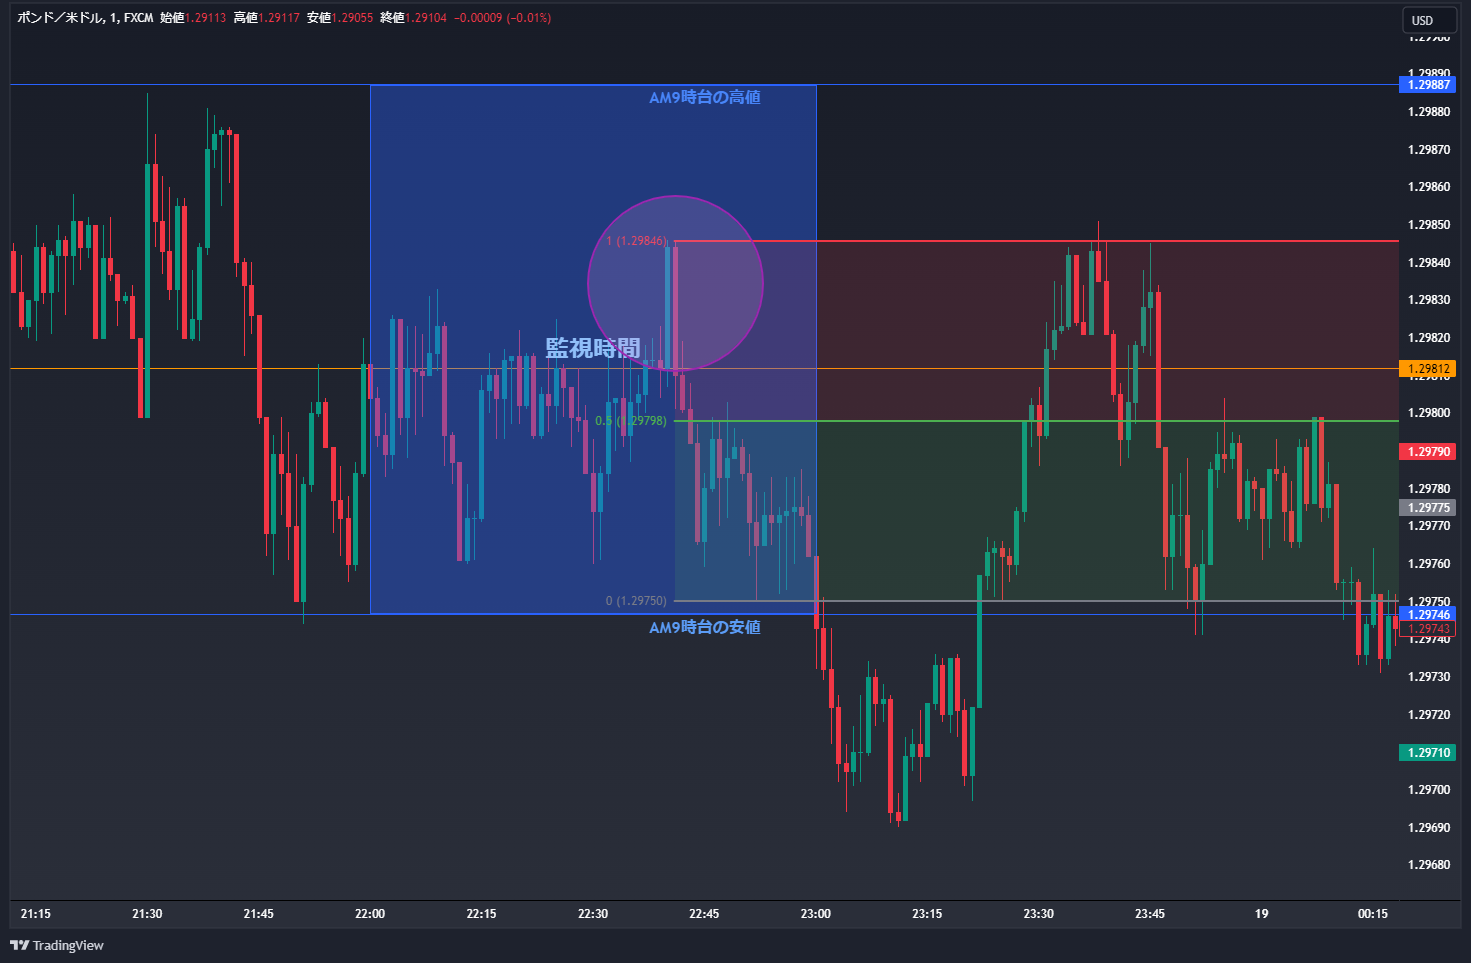Click the orange 1.29812 price label
Screen dimensions: 1471x963
(x=1428, y=369)
